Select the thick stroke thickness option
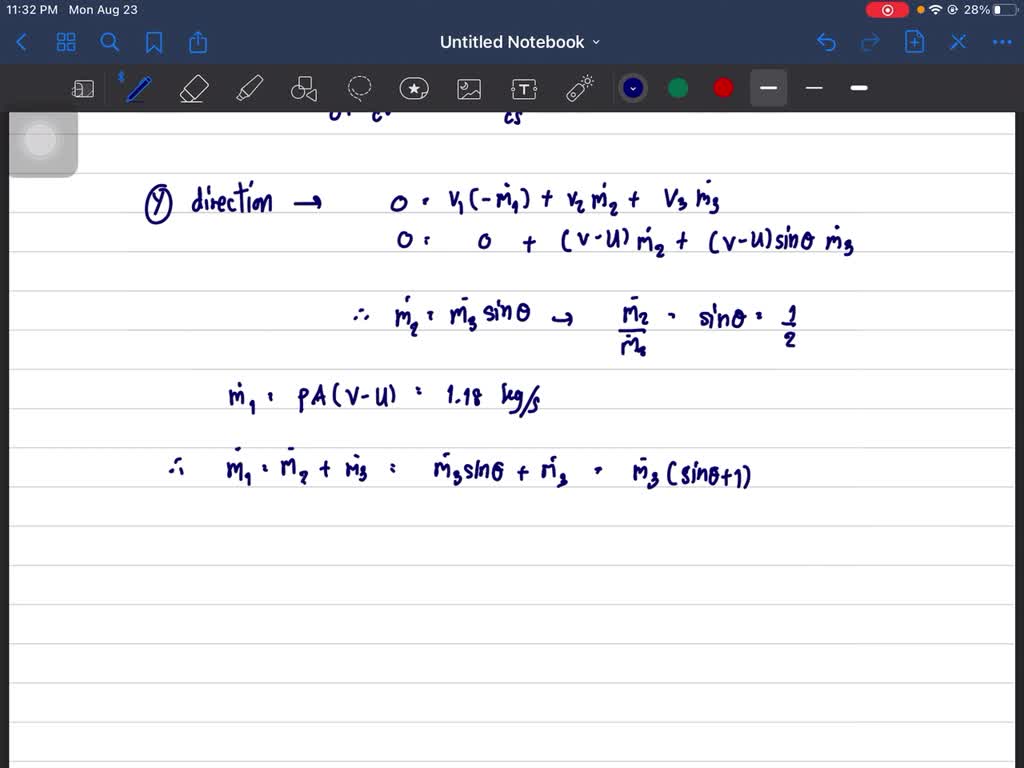Screen dimensions: 1024x768 click(859, 88)
